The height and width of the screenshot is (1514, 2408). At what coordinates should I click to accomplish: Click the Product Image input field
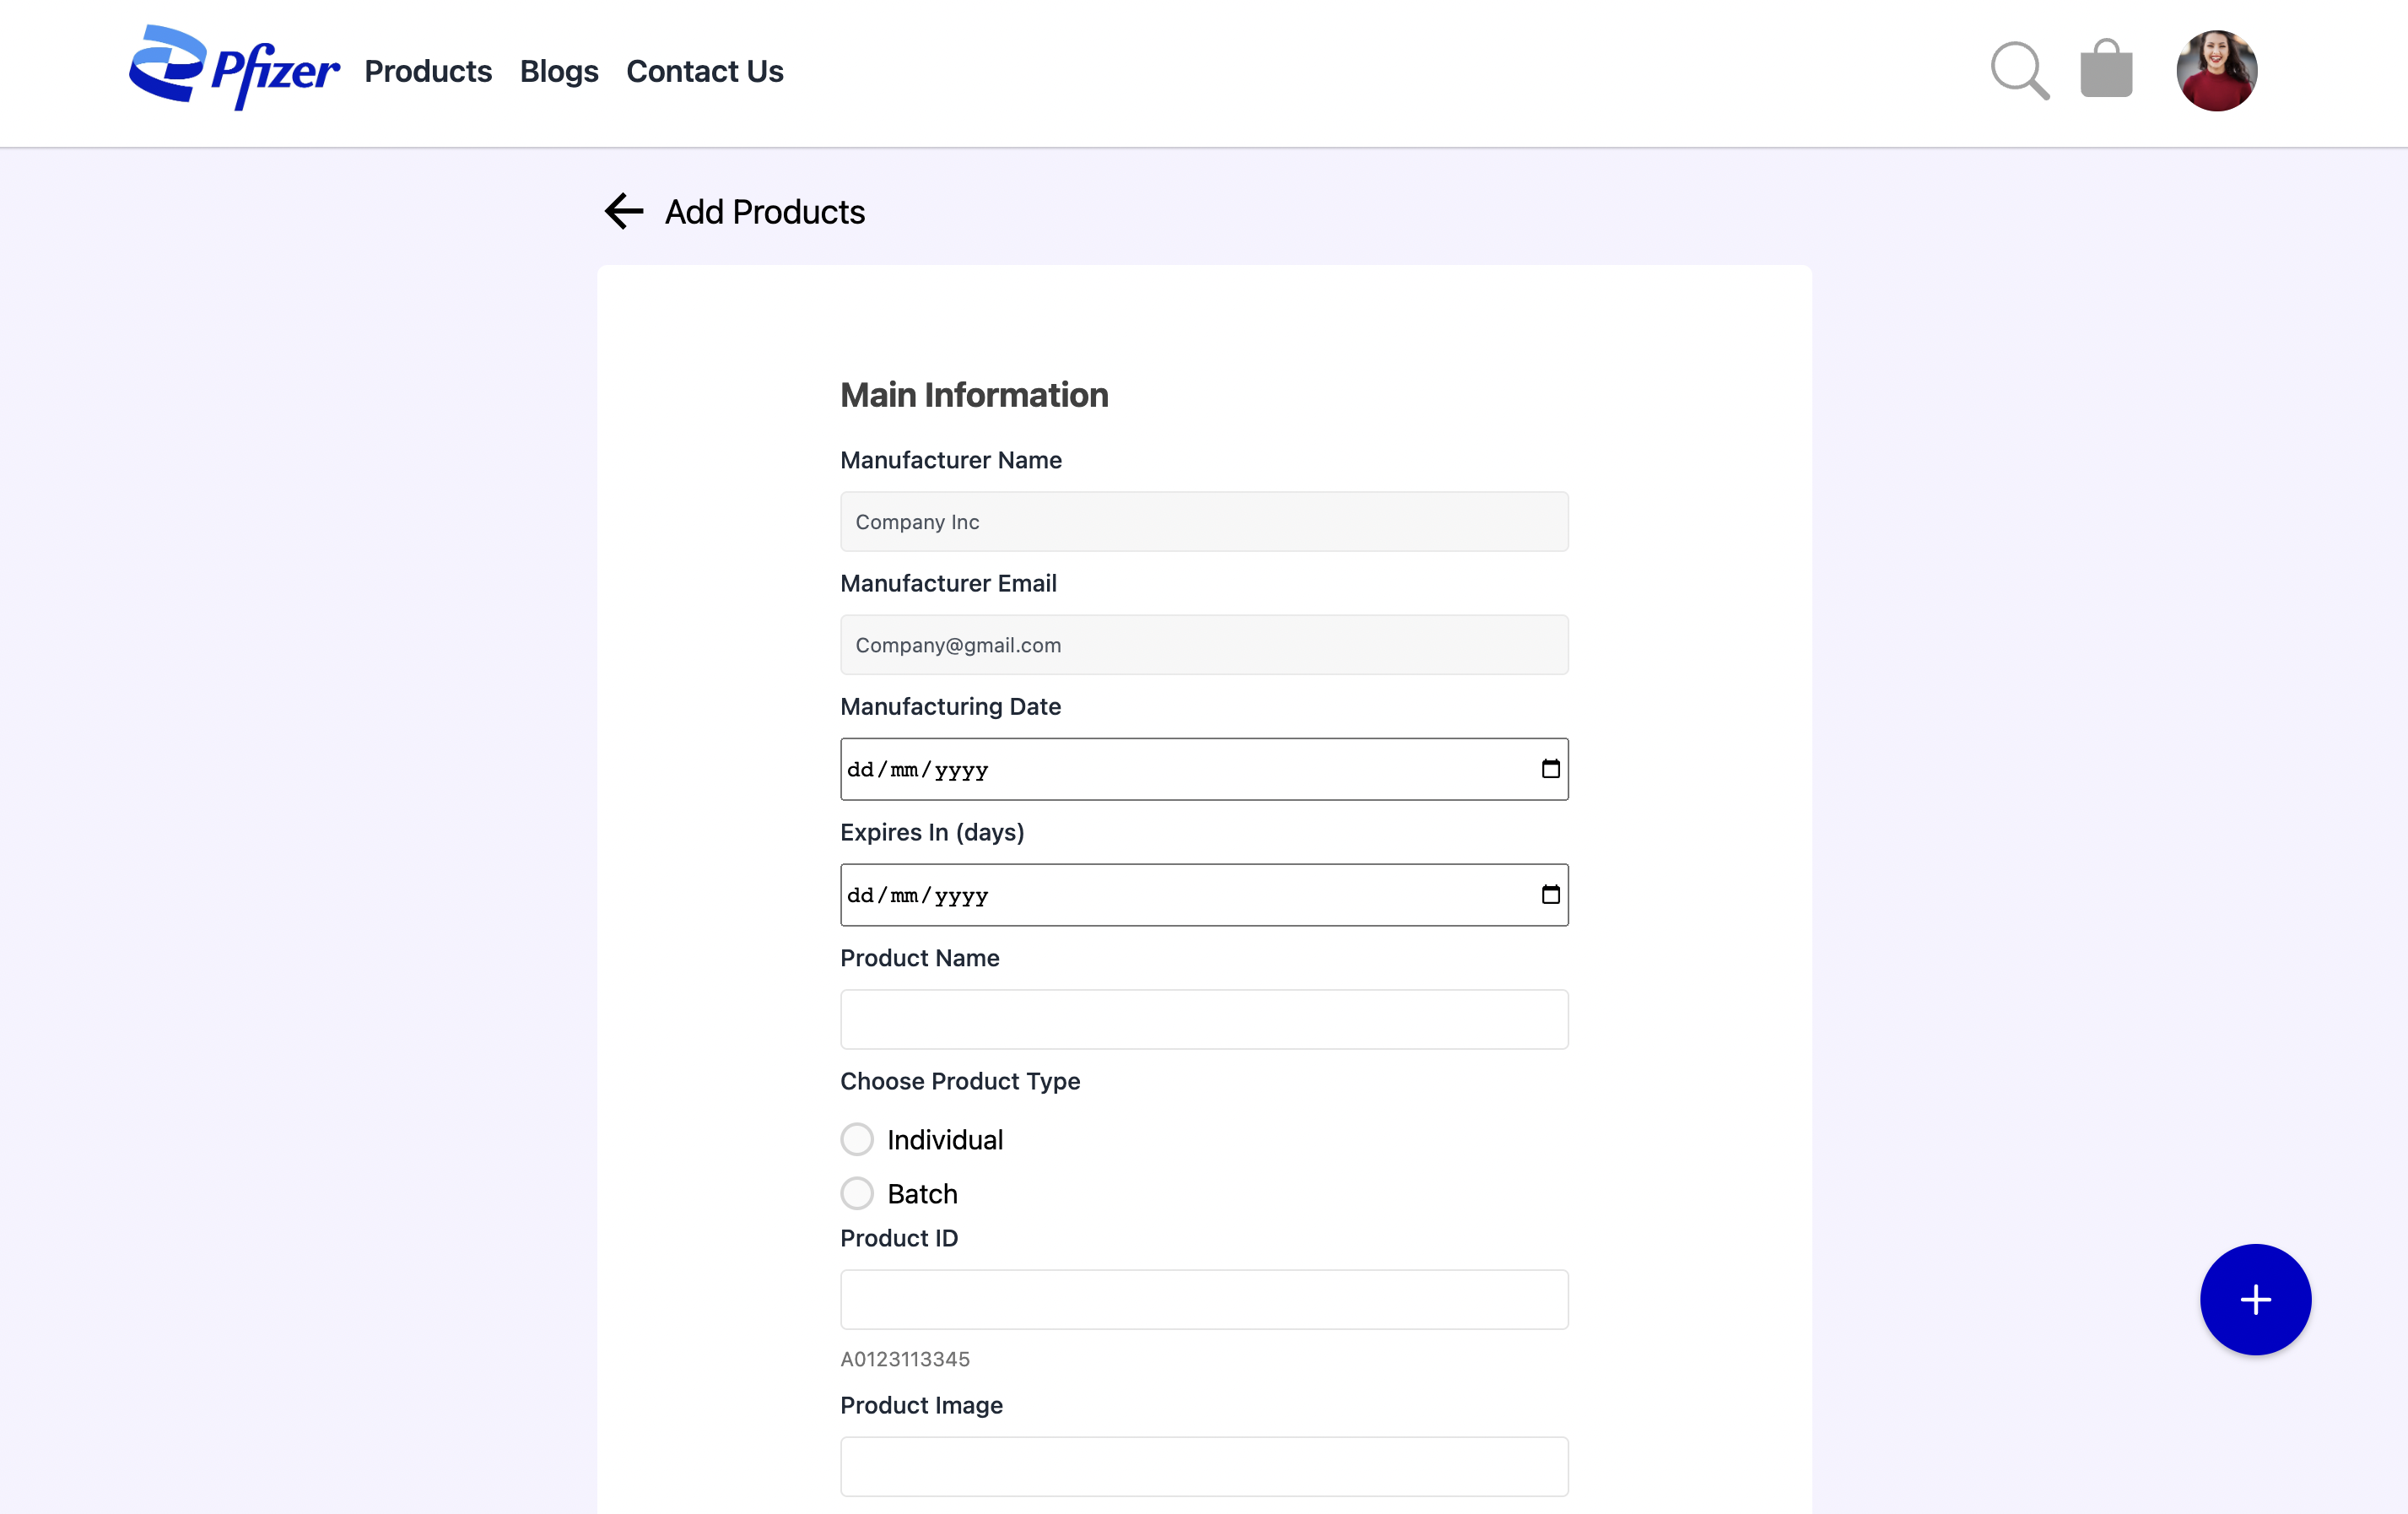(1204, 1466)
